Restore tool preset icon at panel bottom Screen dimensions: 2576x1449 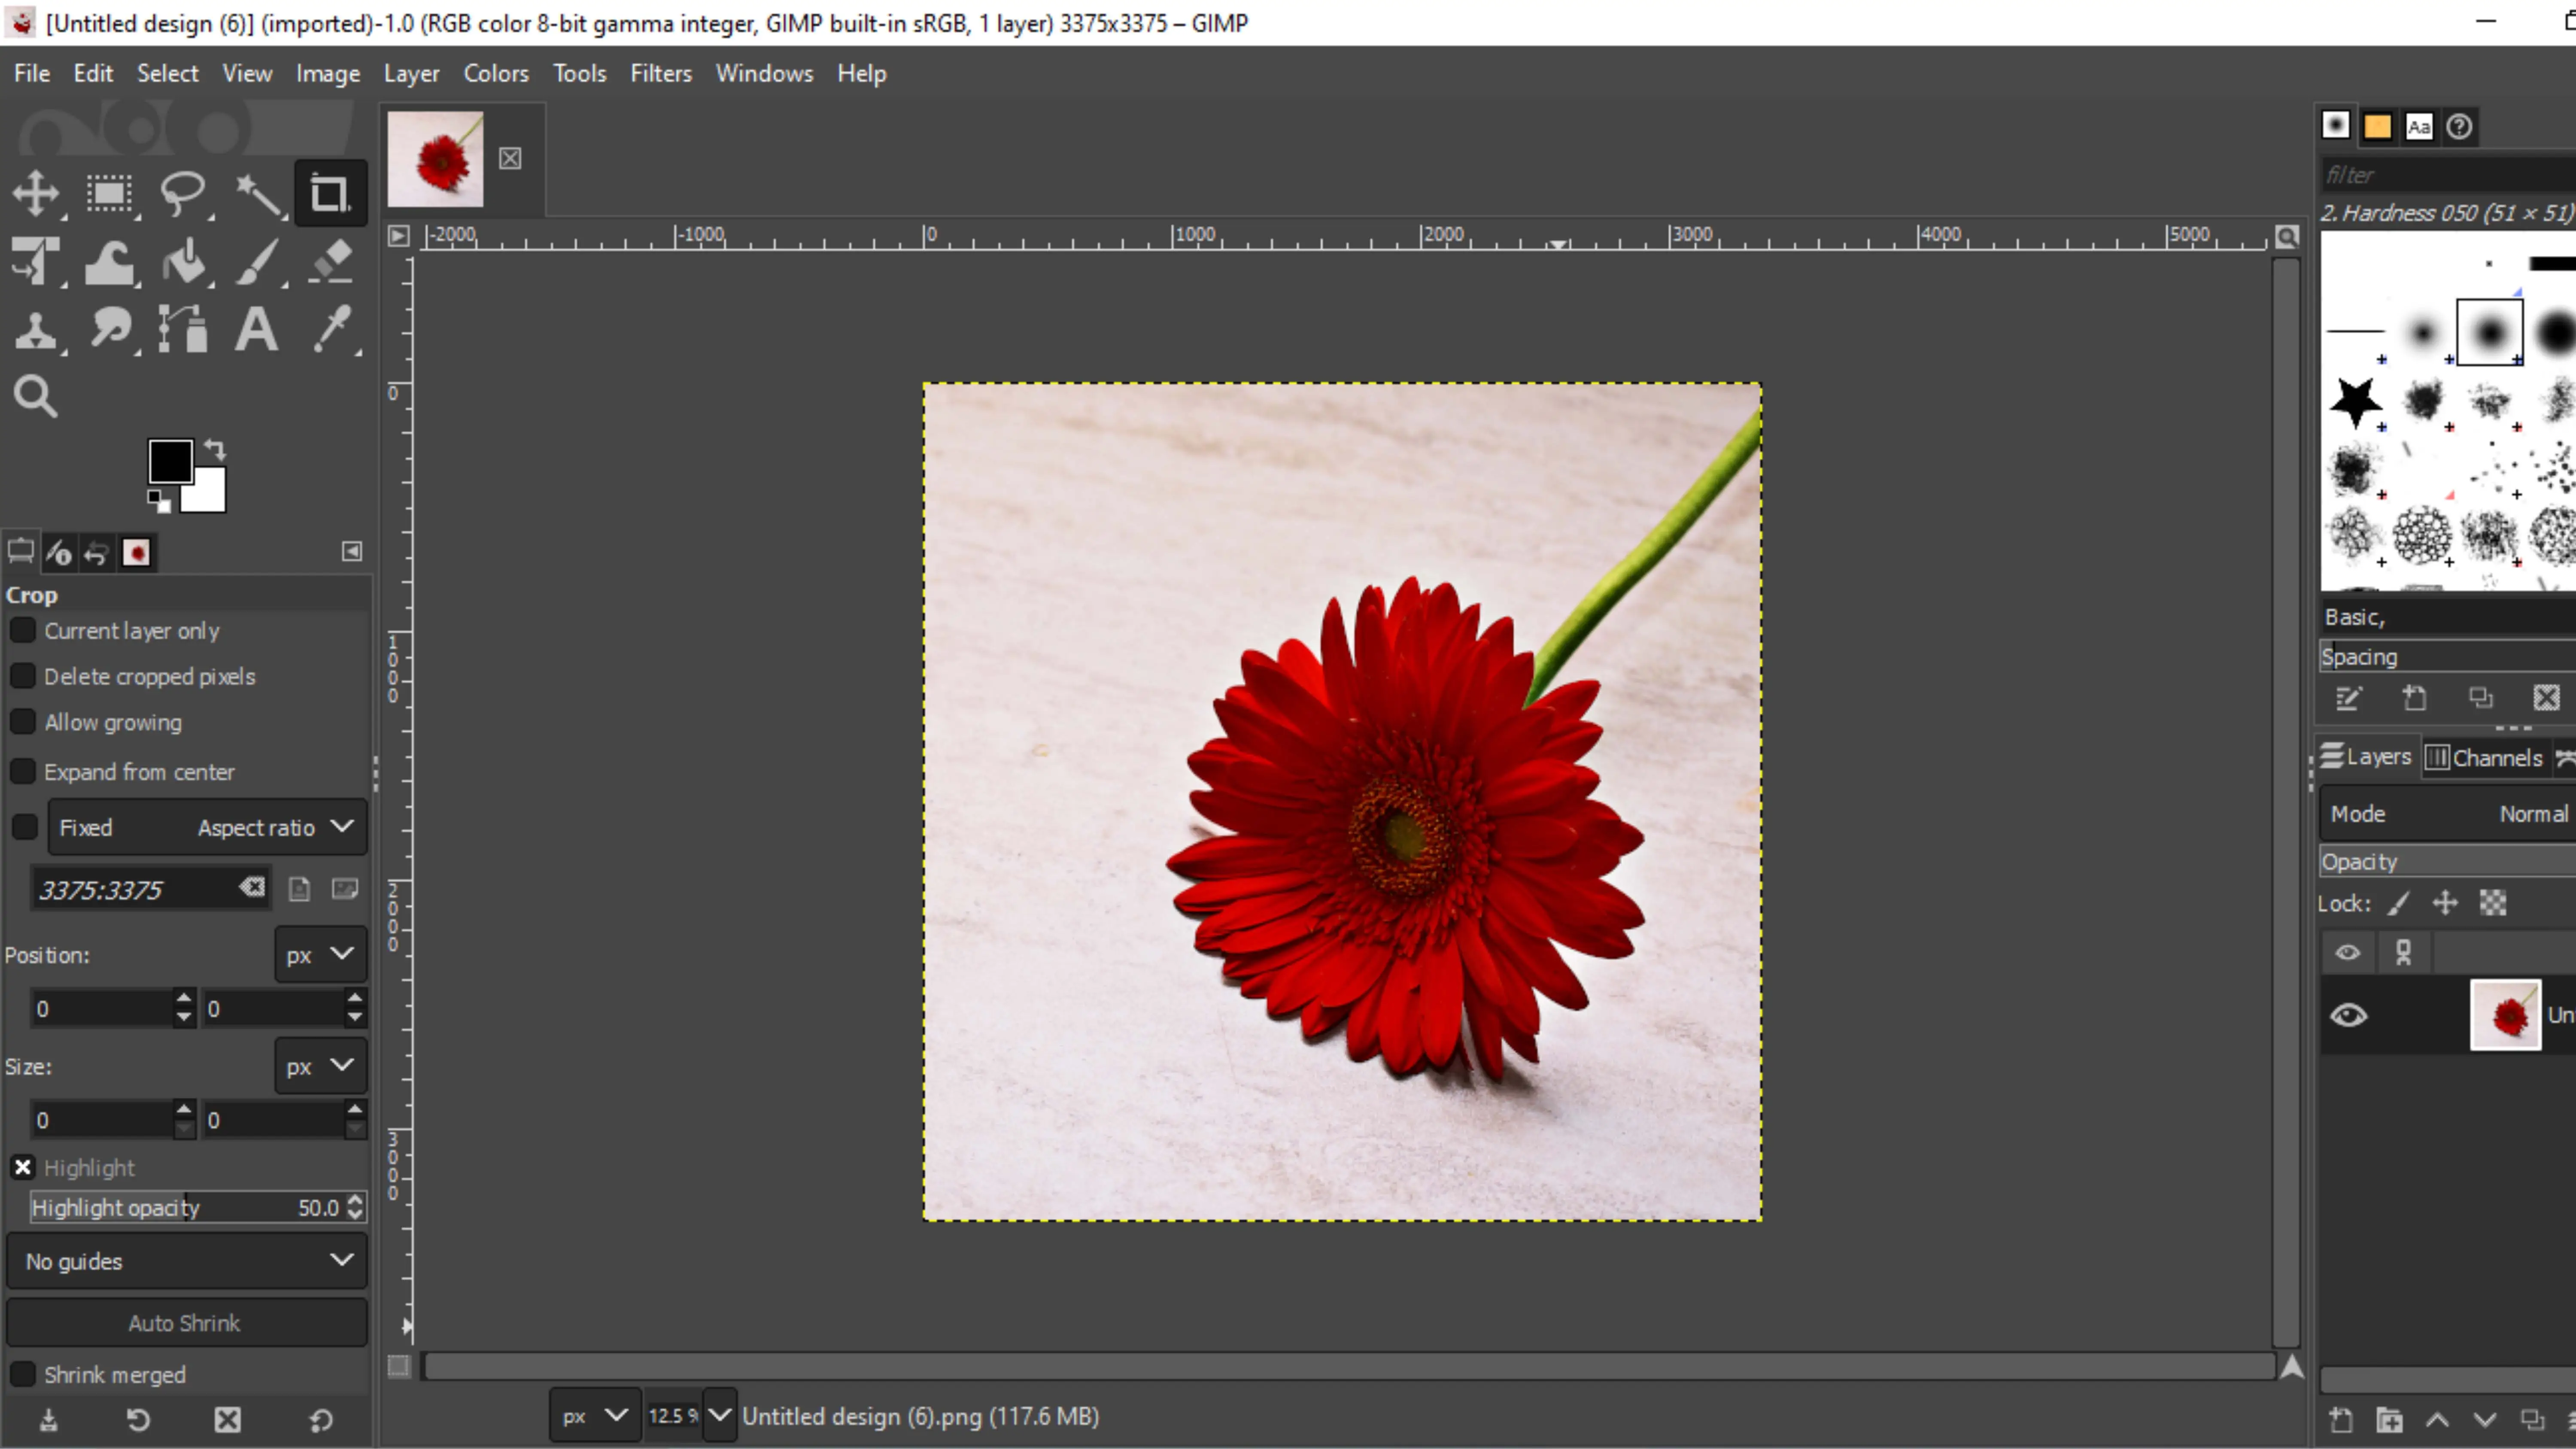pyautogui.click(x=138, y=1419)
